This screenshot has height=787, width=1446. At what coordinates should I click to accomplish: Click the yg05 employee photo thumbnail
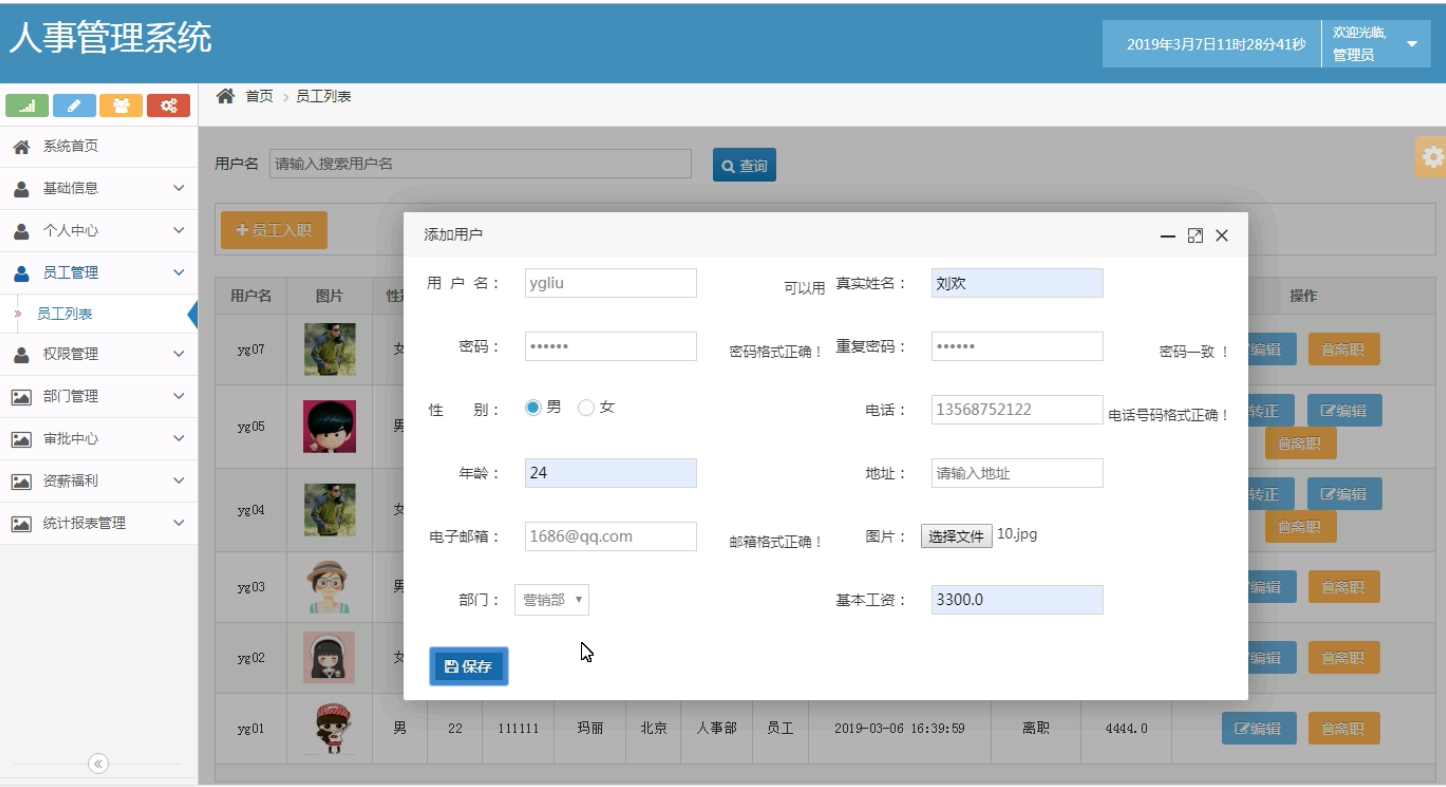click(330, 427)
